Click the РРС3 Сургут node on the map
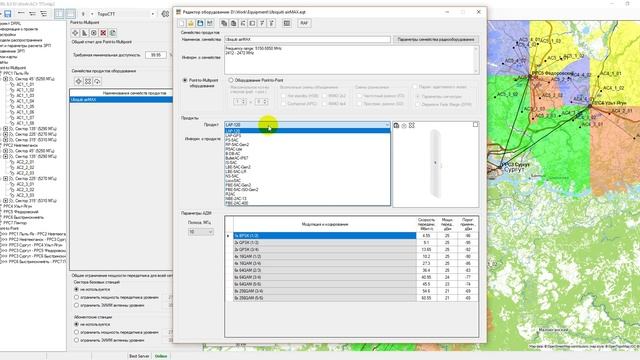This screenshot has height=360, width=640. click(x=501, y=167)
